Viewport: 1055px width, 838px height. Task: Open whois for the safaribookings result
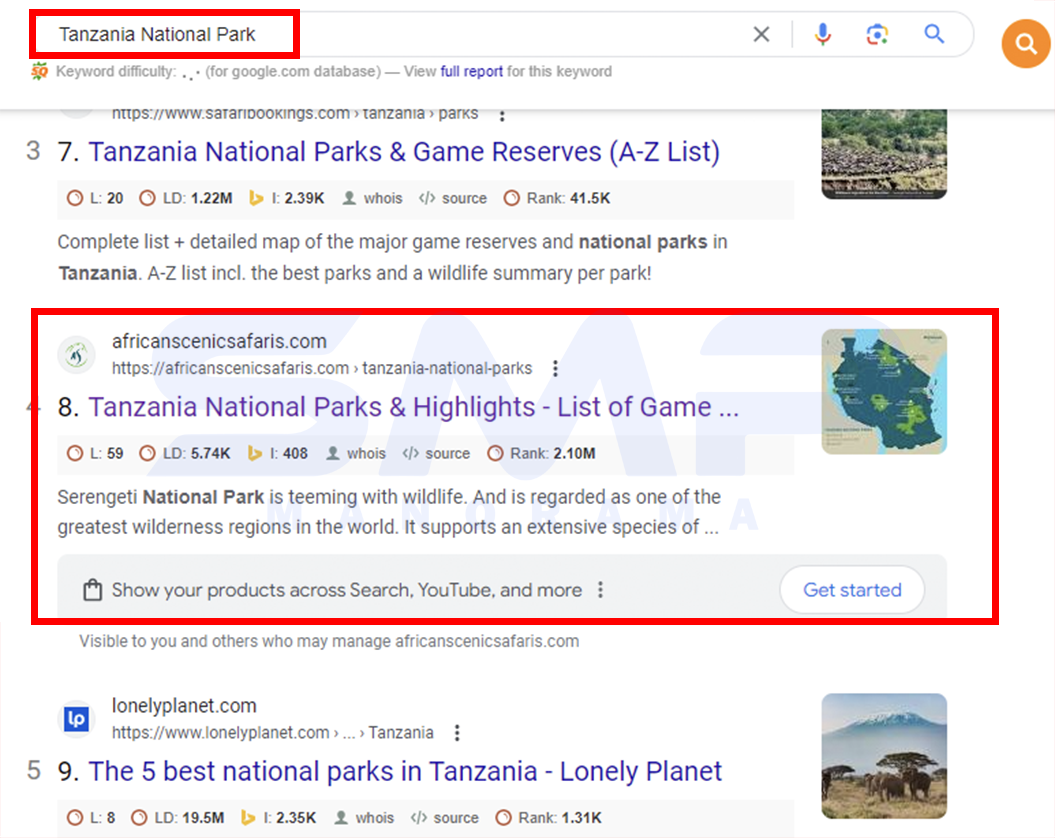point(373,199)
